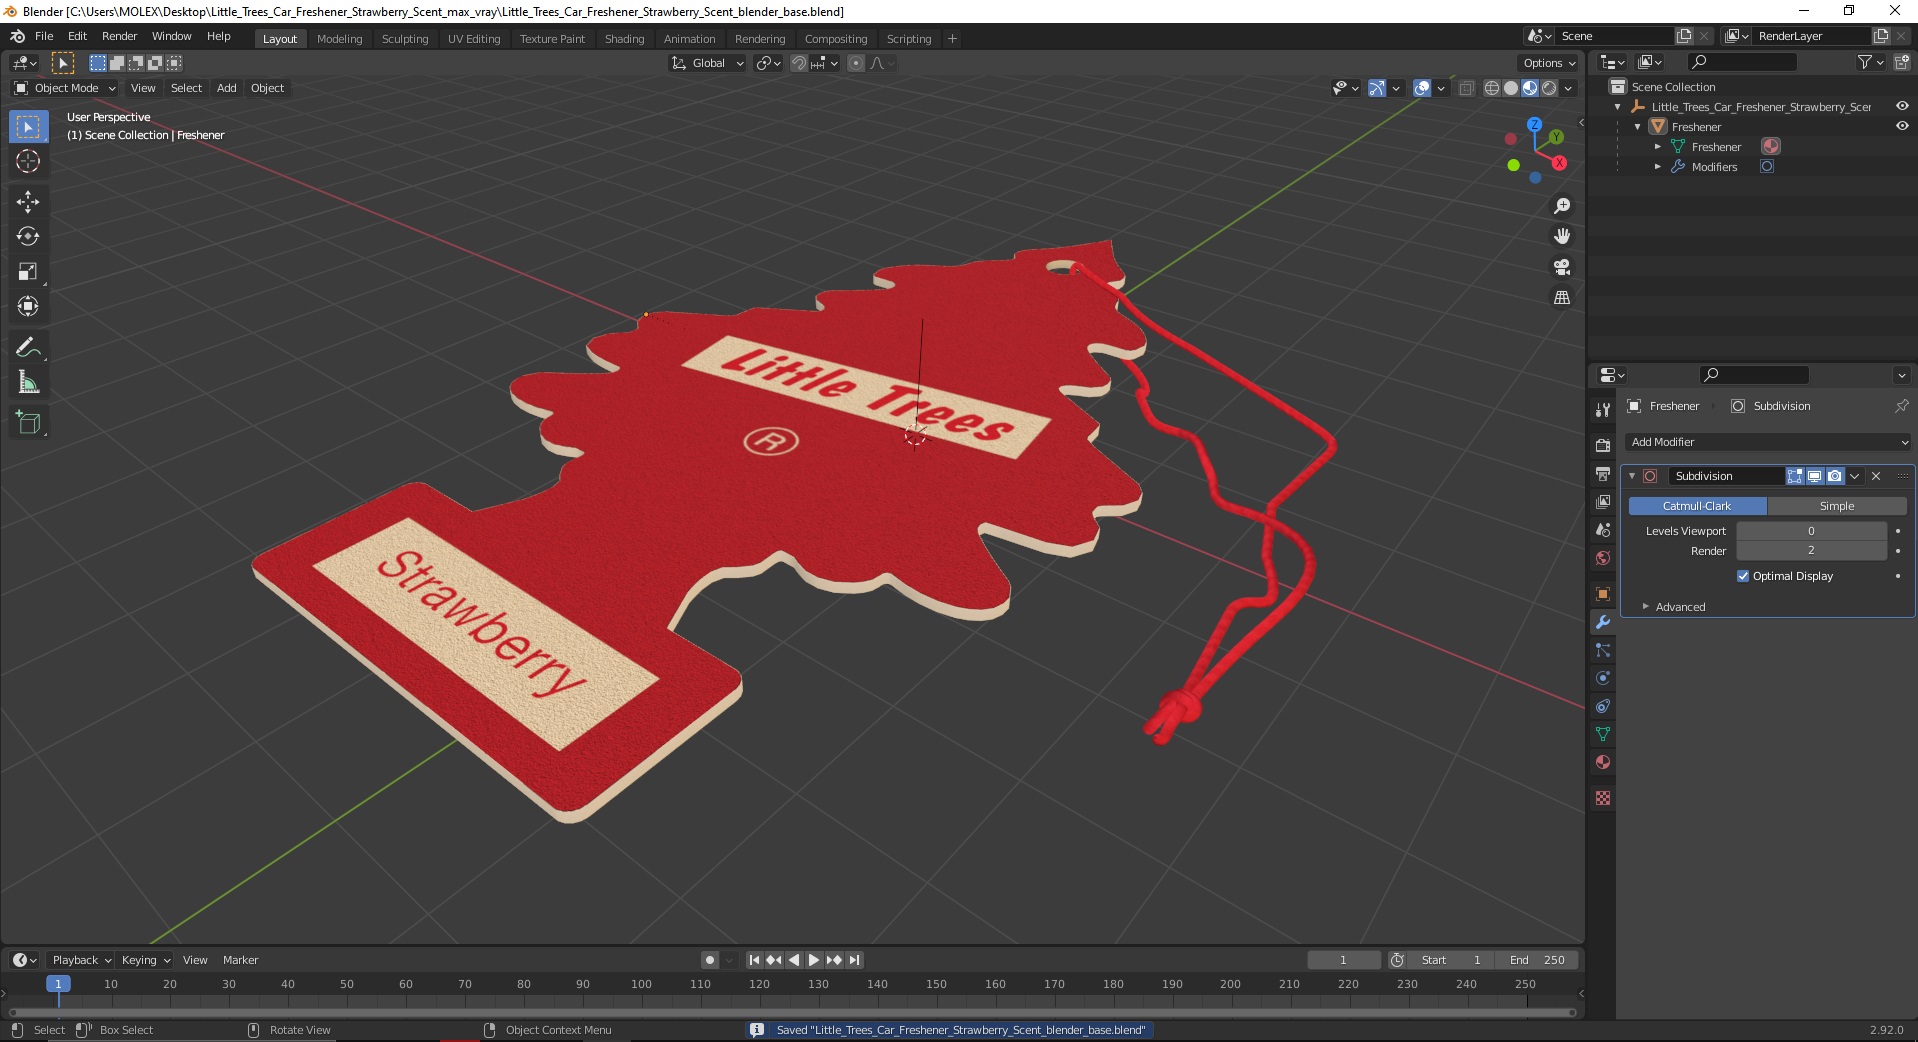1918x1042 pixels.
Task: Open the Output properties tab
Action: [1603, 473]
